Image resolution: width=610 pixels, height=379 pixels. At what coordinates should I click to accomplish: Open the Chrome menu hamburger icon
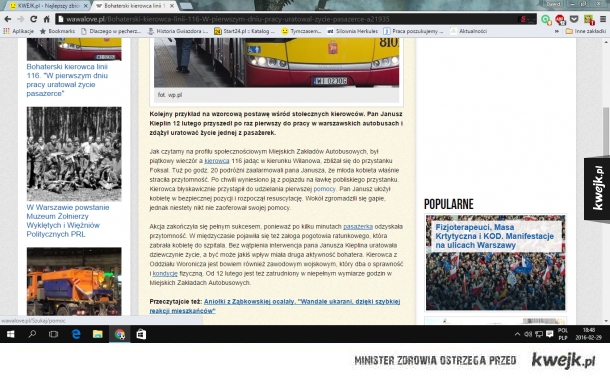[603, 19]
